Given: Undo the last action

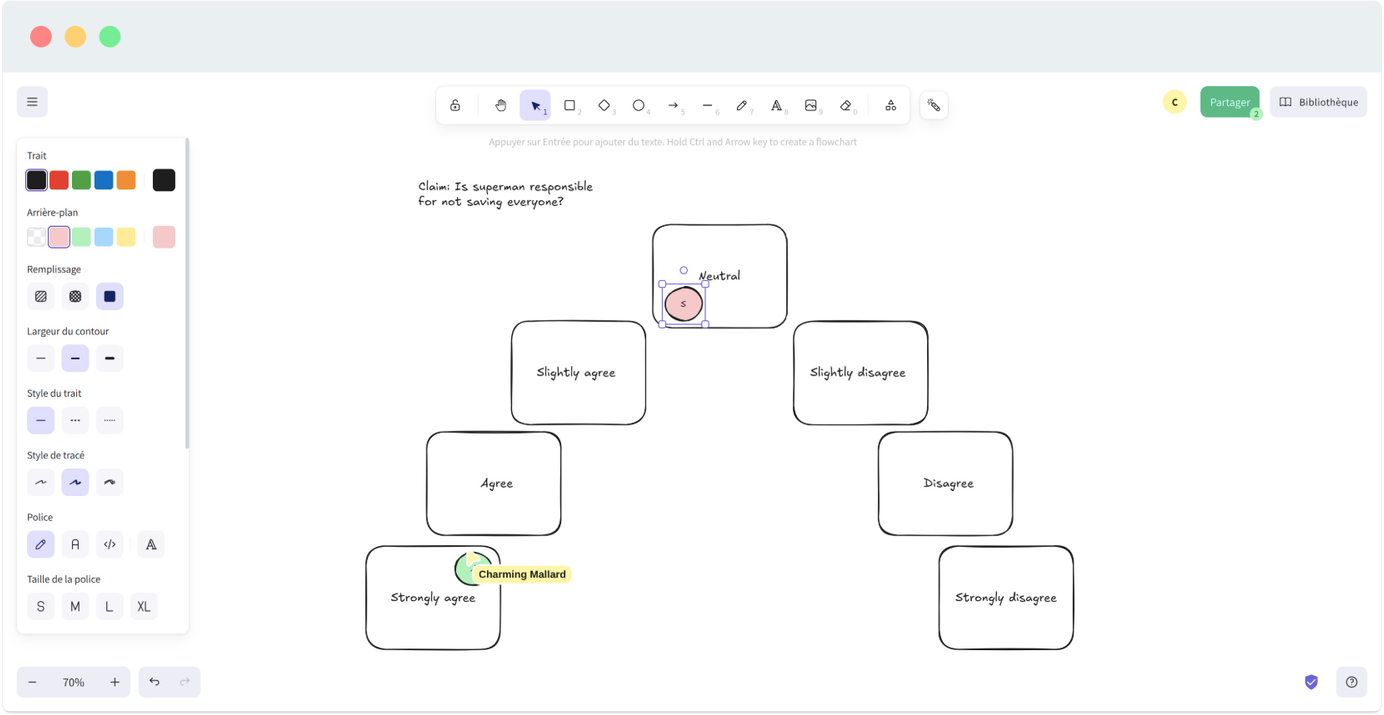Looking at the screenshot, I should [154, 682].
